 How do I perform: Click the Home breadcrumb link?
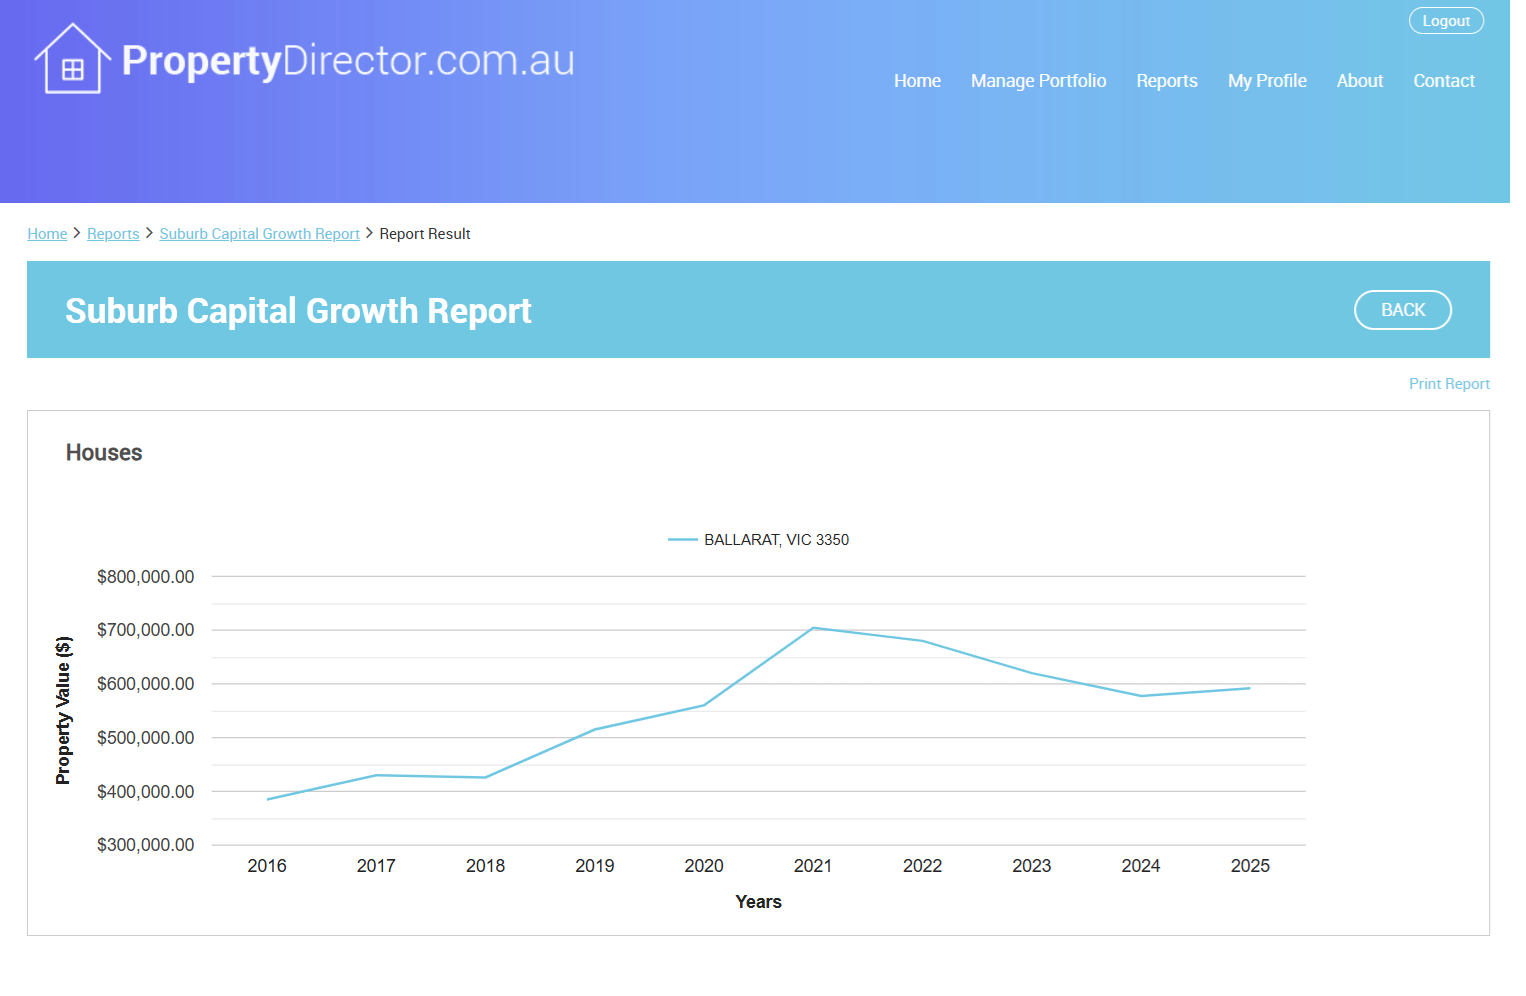47,234
